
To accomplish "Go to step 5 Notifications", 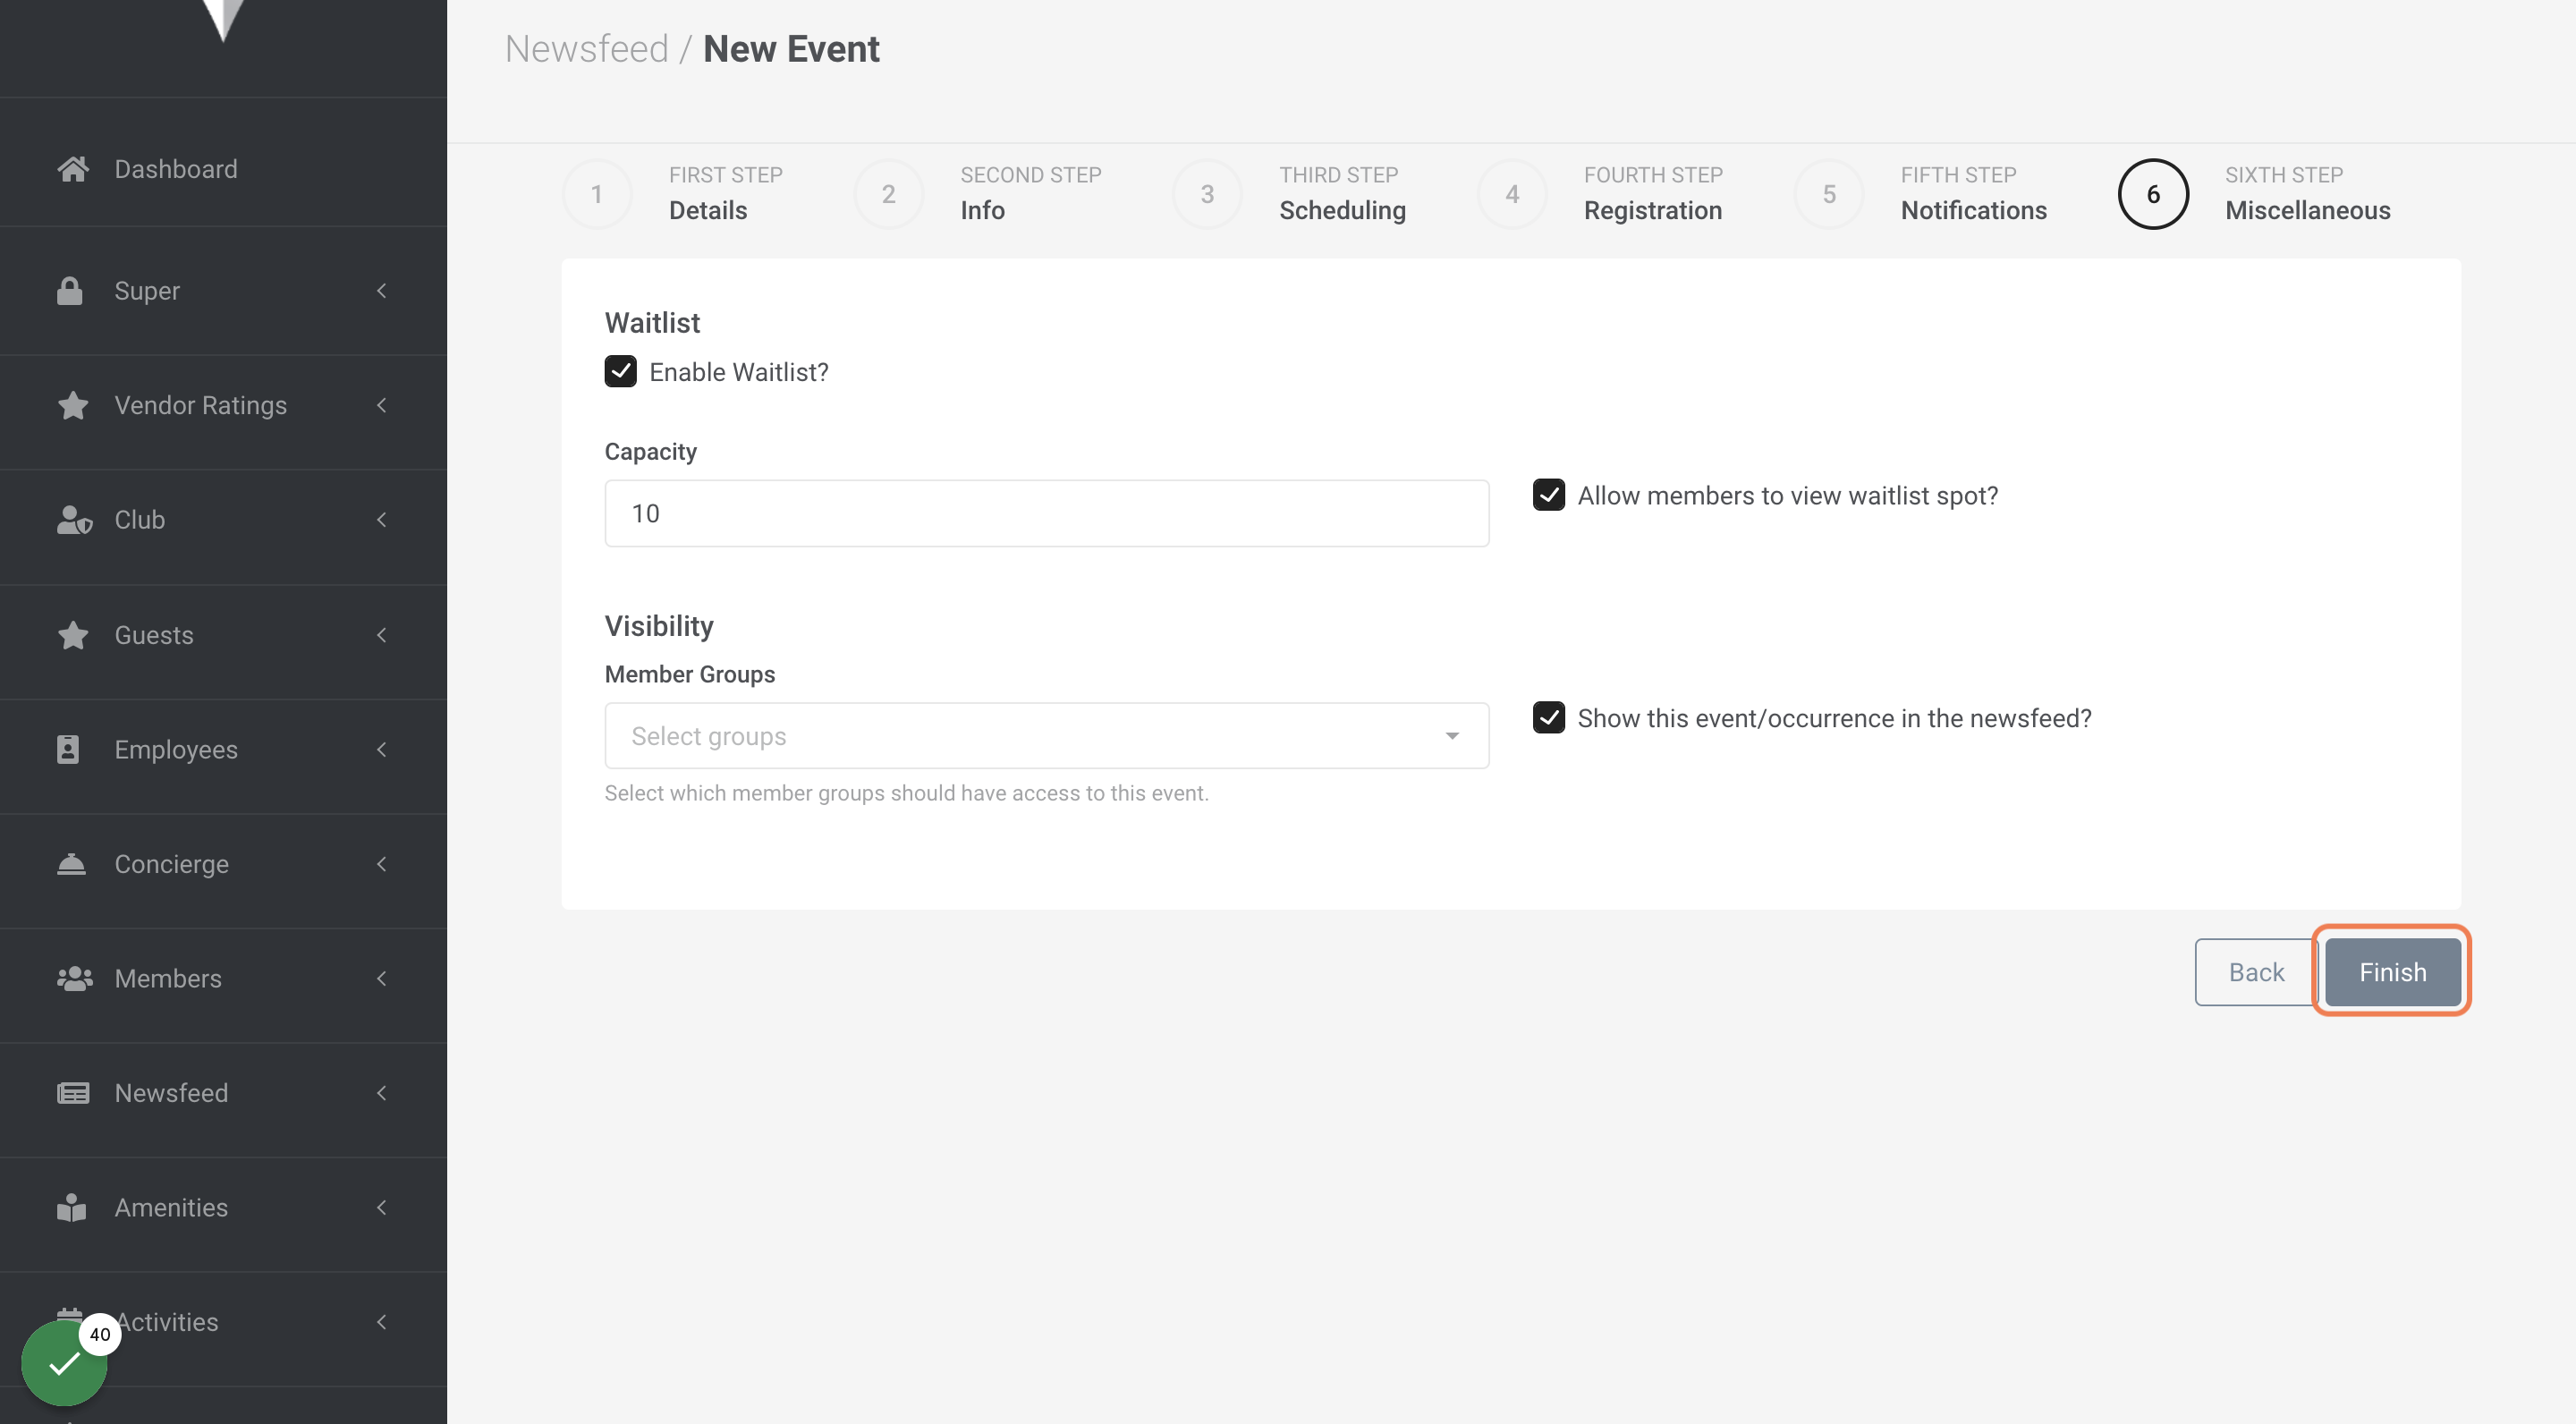I will pos(1920,194).
